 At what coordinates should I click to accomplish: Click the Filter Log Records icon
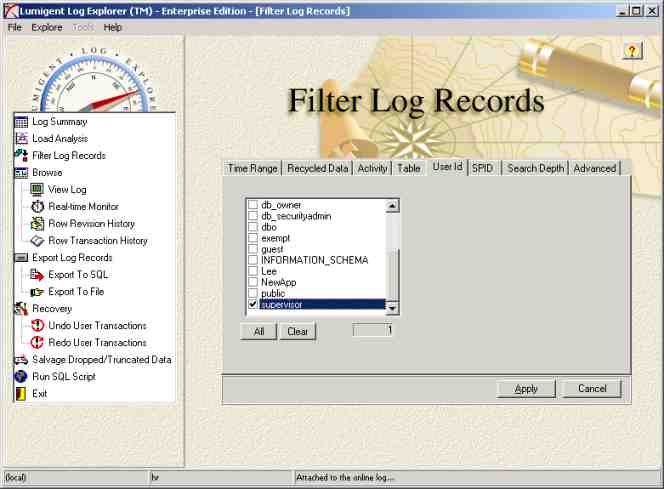(21, 155)
